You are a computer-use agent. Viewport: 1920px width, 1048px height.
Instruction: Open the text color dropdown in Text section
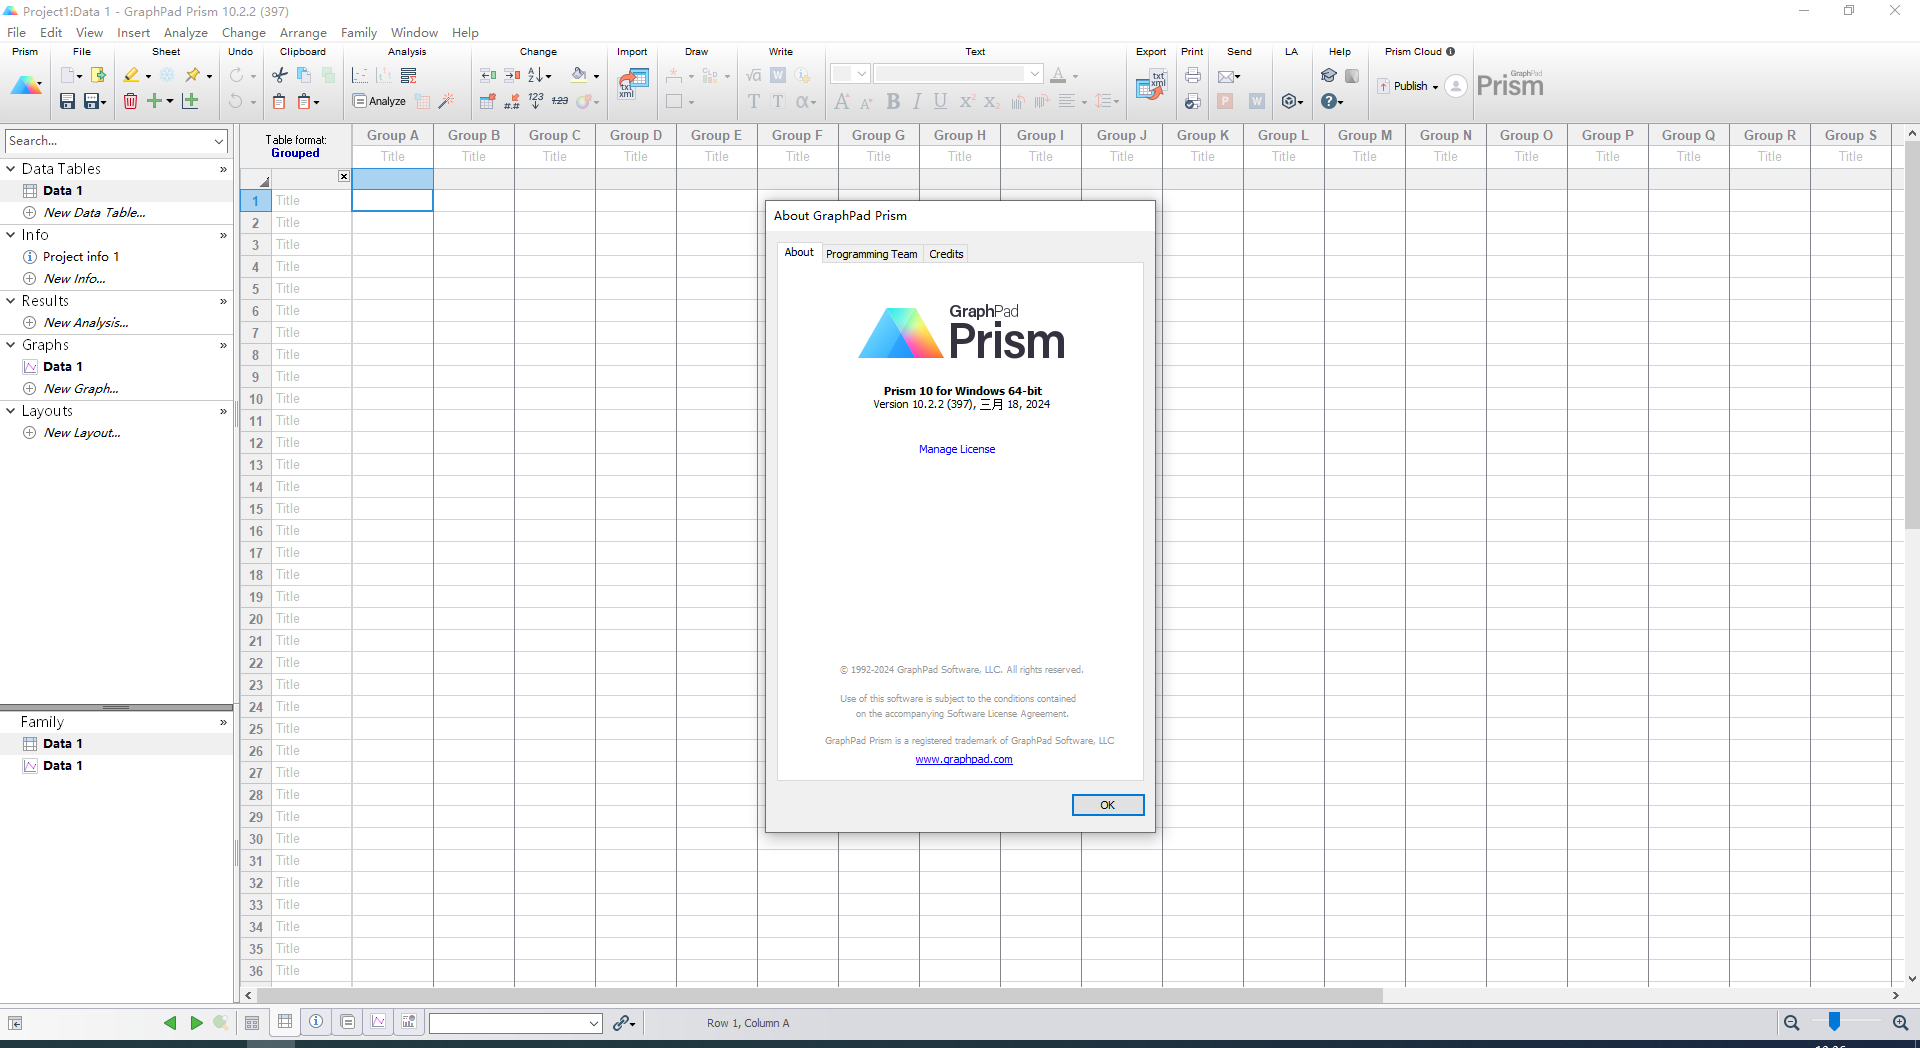[x=1076, y=77]
